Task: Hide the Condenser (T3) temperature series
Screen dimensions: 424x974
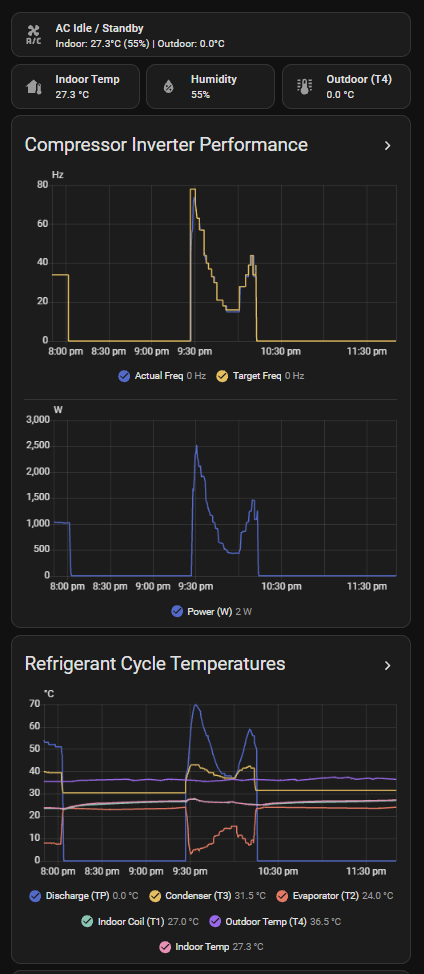Action: tap(155, 896)
